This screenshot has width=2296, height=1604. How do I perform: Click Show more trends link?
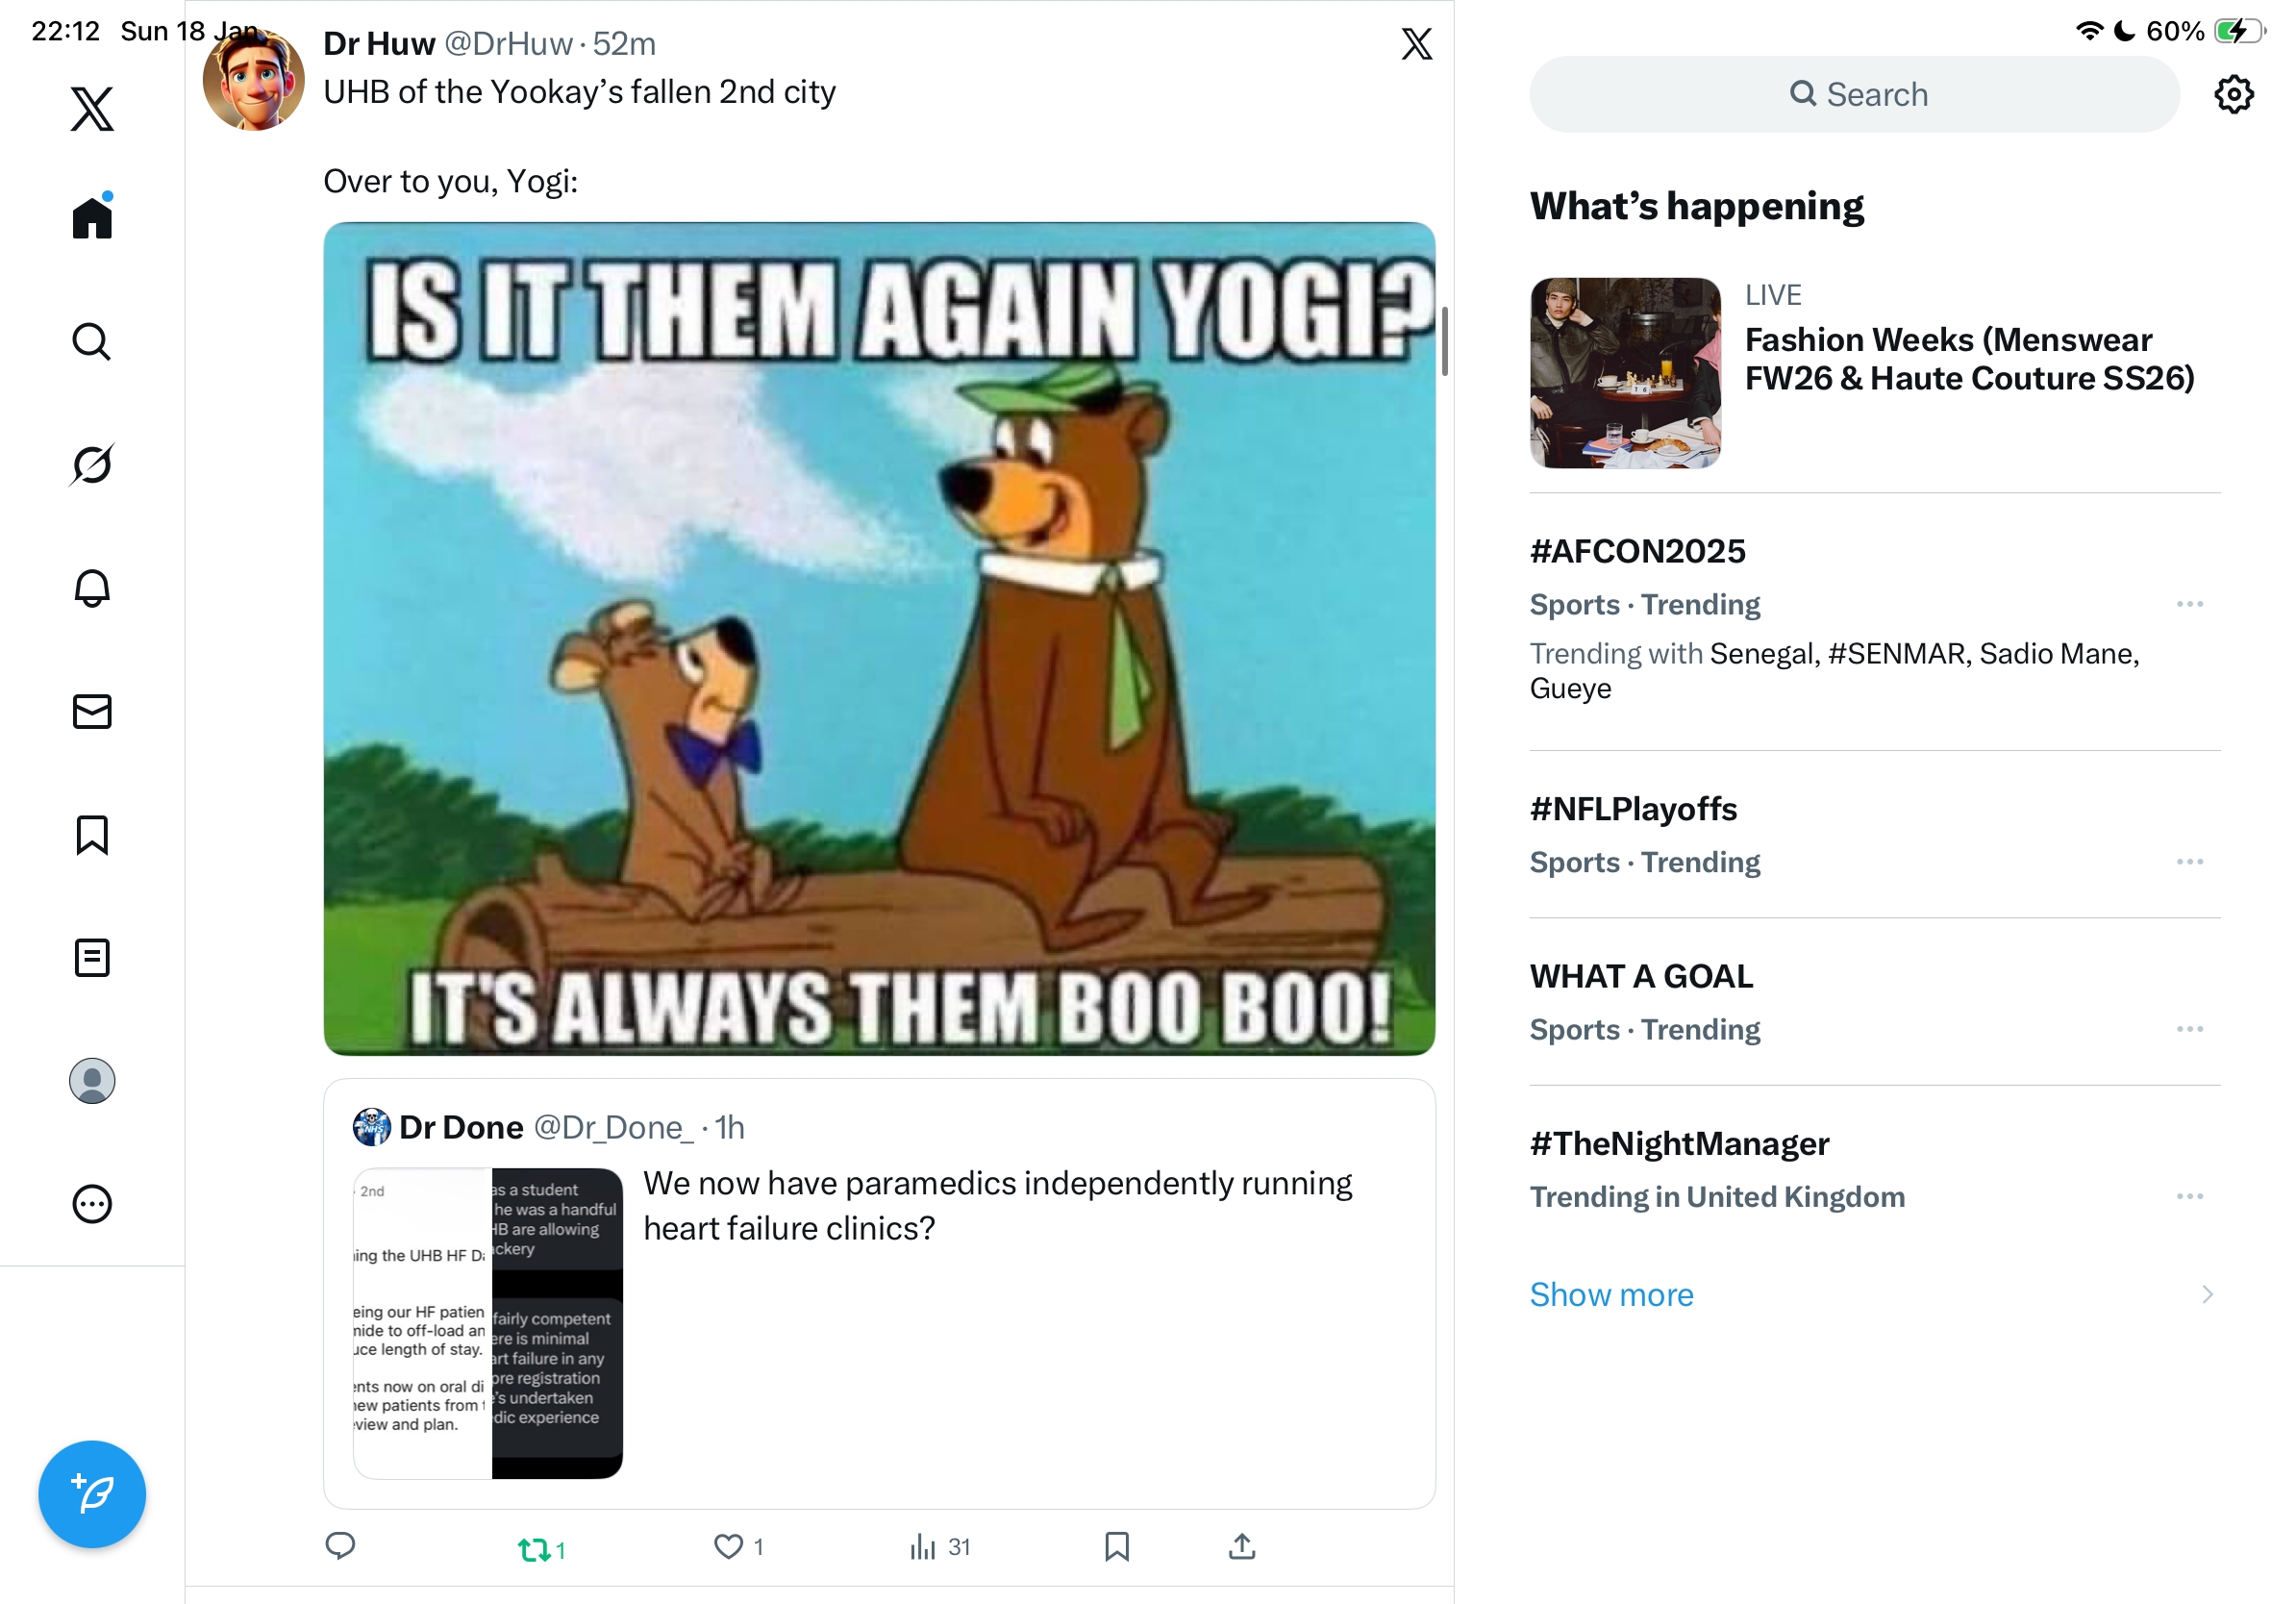click(x=1611, y=1294)
